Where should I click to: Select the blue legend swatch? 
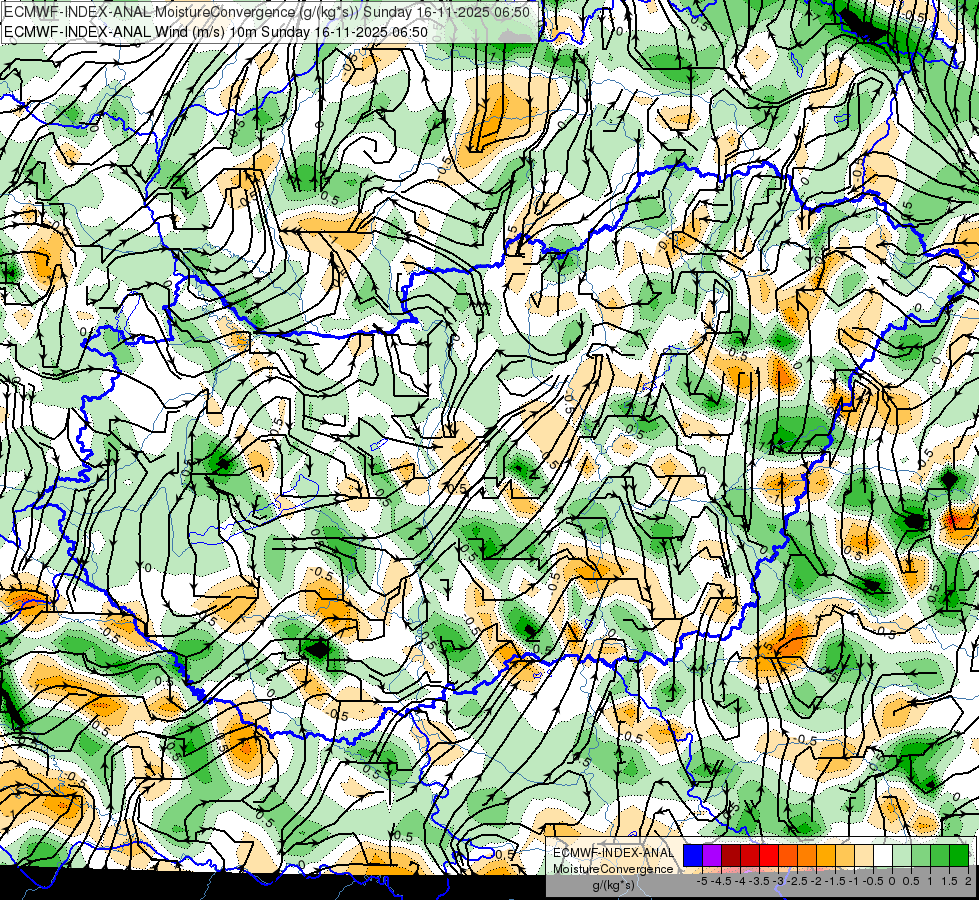(693, 855)
